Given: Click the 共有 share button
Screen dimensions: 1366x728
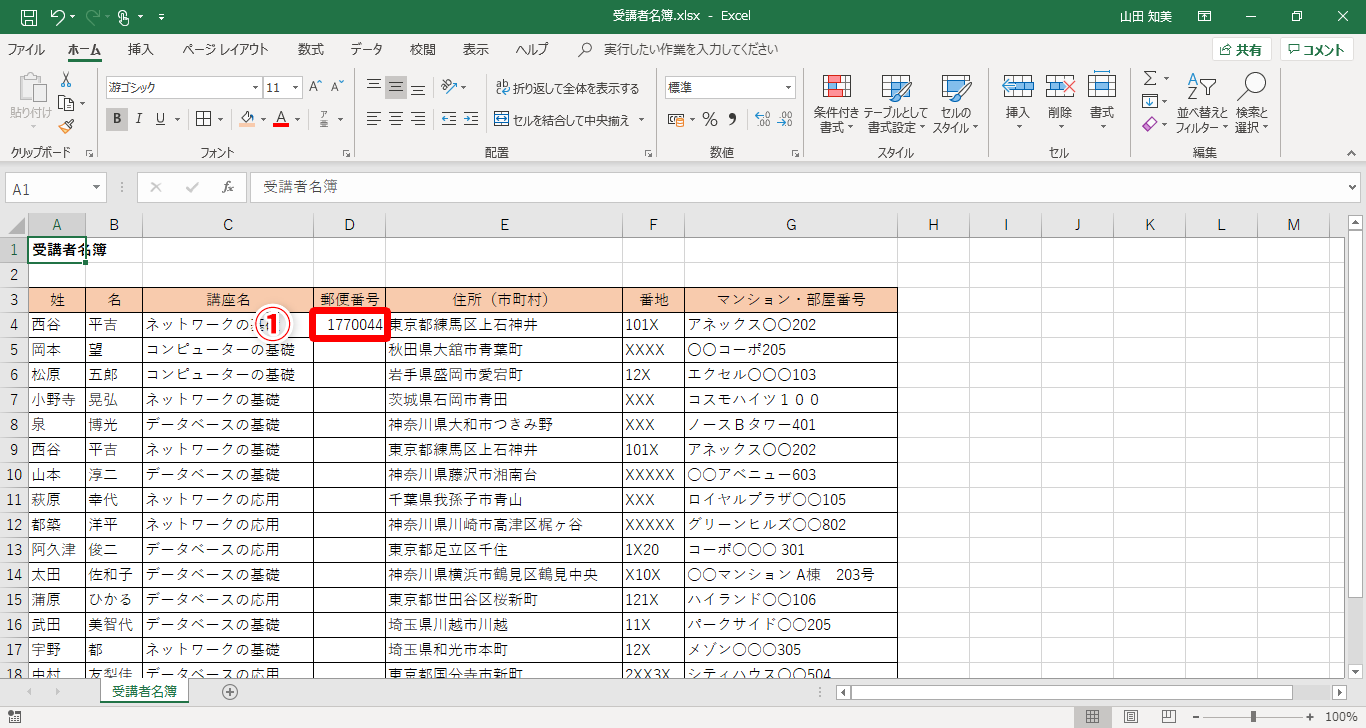Looking at the screenshot, I should (1242, 50).
